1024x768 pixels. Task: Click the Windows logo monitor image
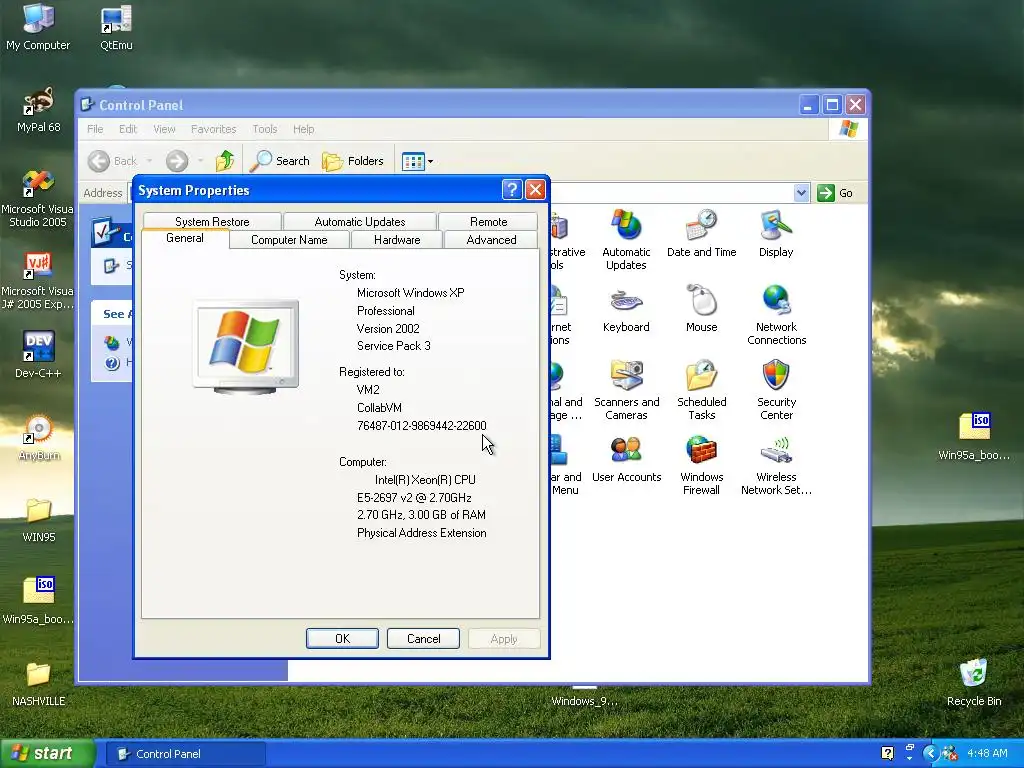[246, 347]
